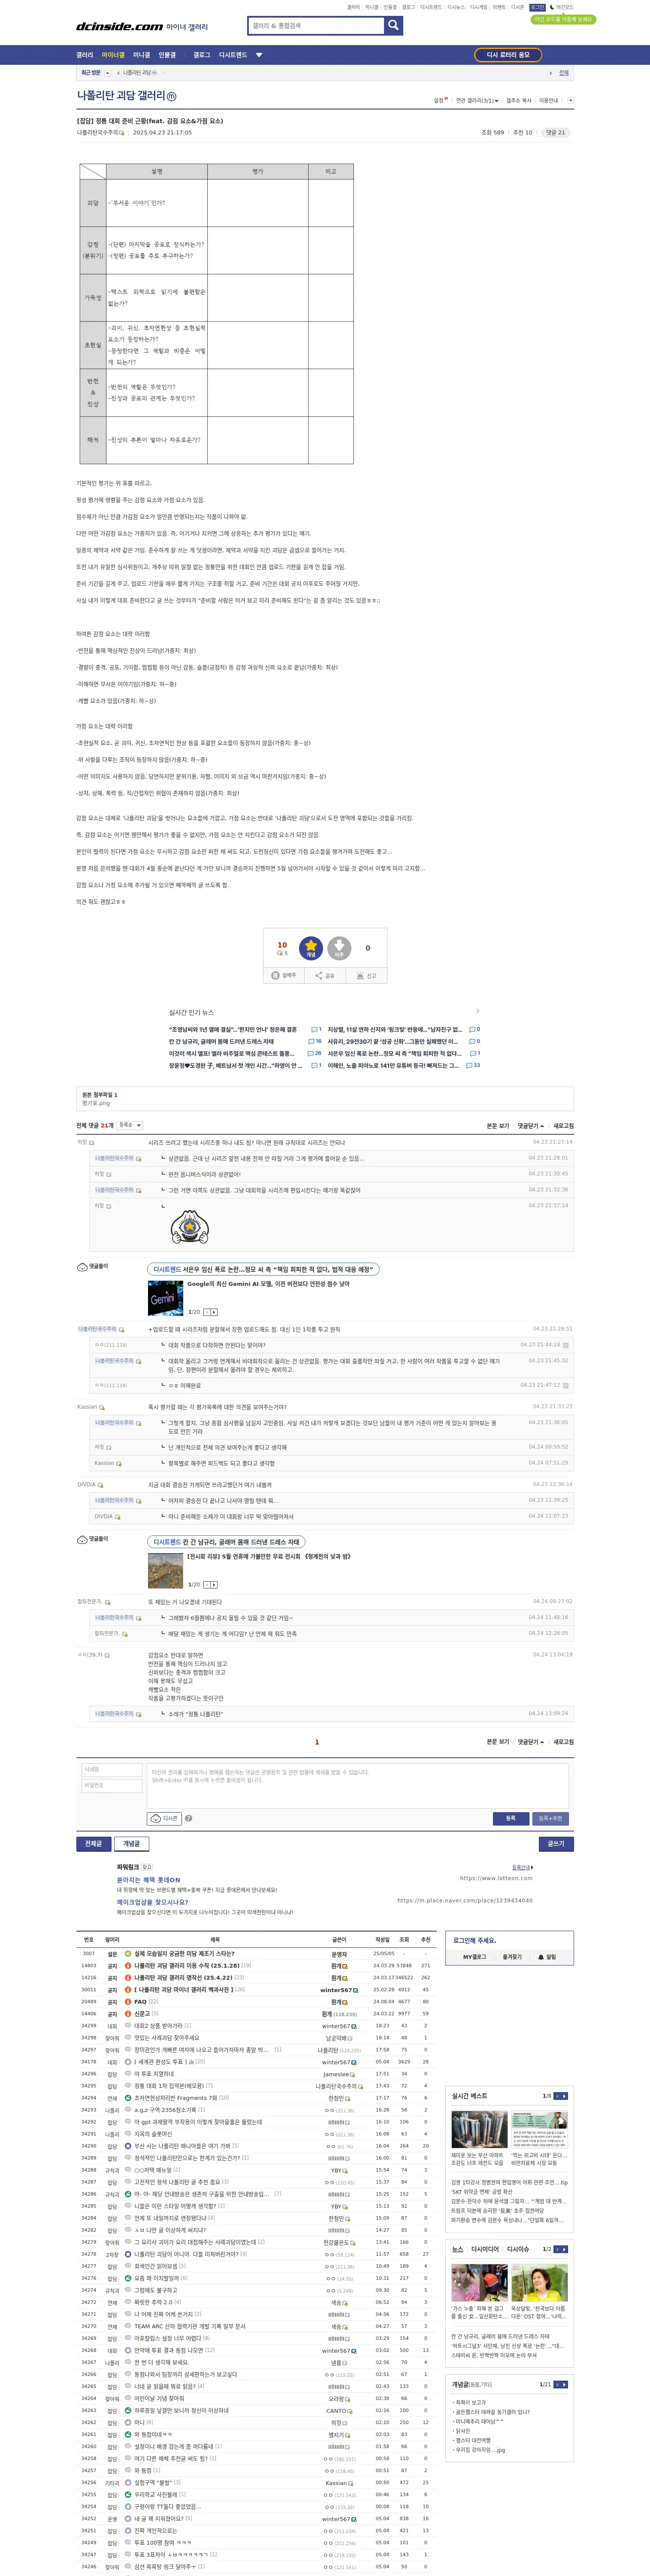The height and width of the screenshot is (2576, 650).
Task: Click the dccon police badge sticker in comments
Action: (190, 1226)
